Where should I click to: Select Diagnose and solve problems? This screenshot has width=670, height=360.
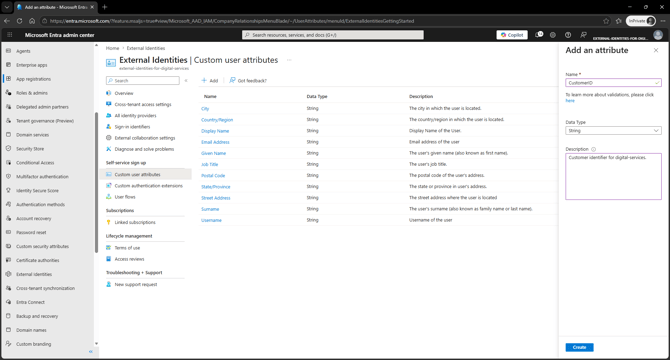pos(144,149)
